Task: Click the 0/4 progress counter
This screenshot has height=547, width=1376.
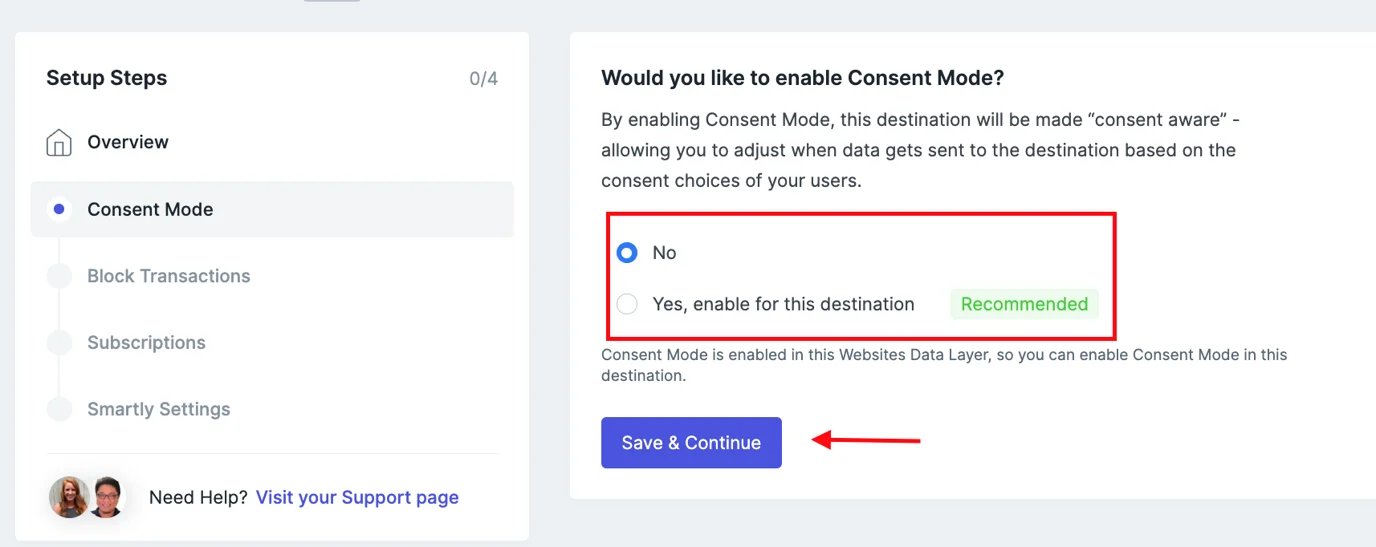Action: click(x=483, y=78)
